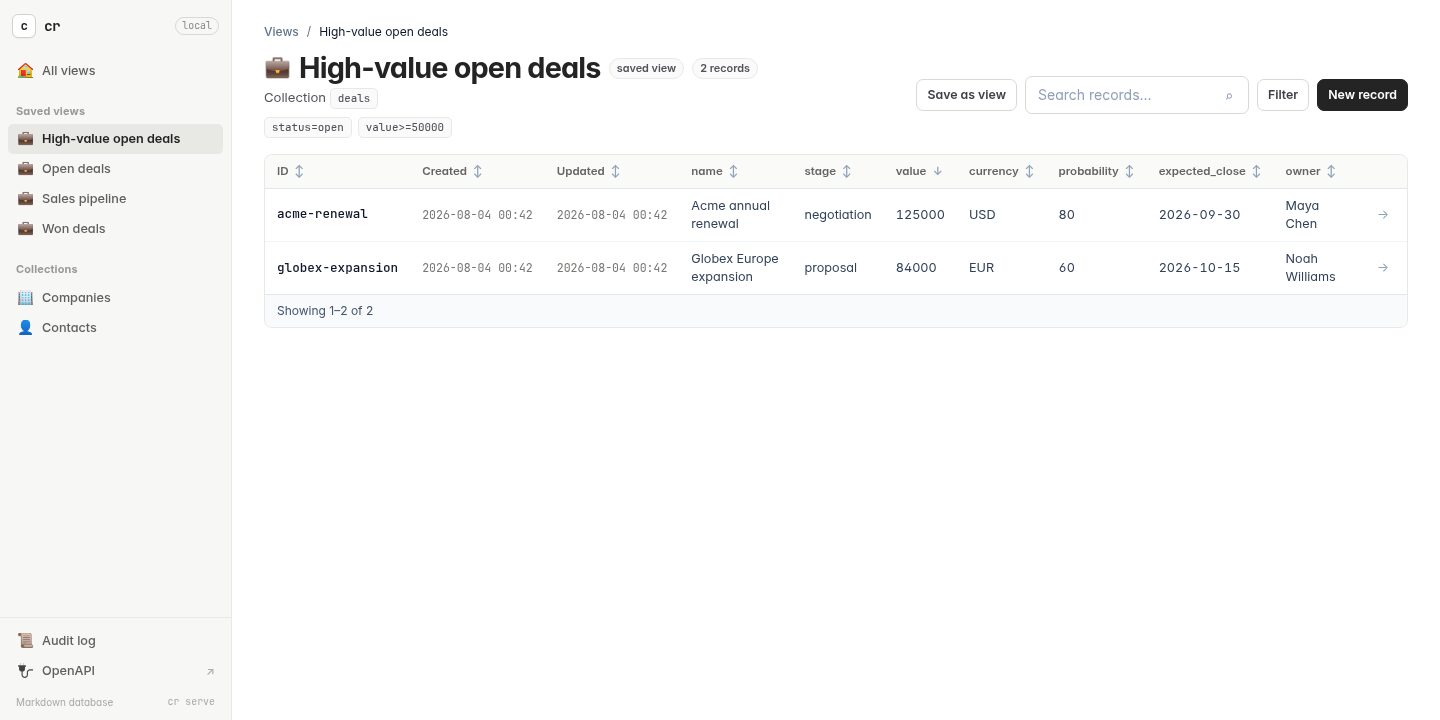The width and height of the screenshot is (1440, 720).
Task: Click building icon next to Companies
Action: click(x=25, y=298)
